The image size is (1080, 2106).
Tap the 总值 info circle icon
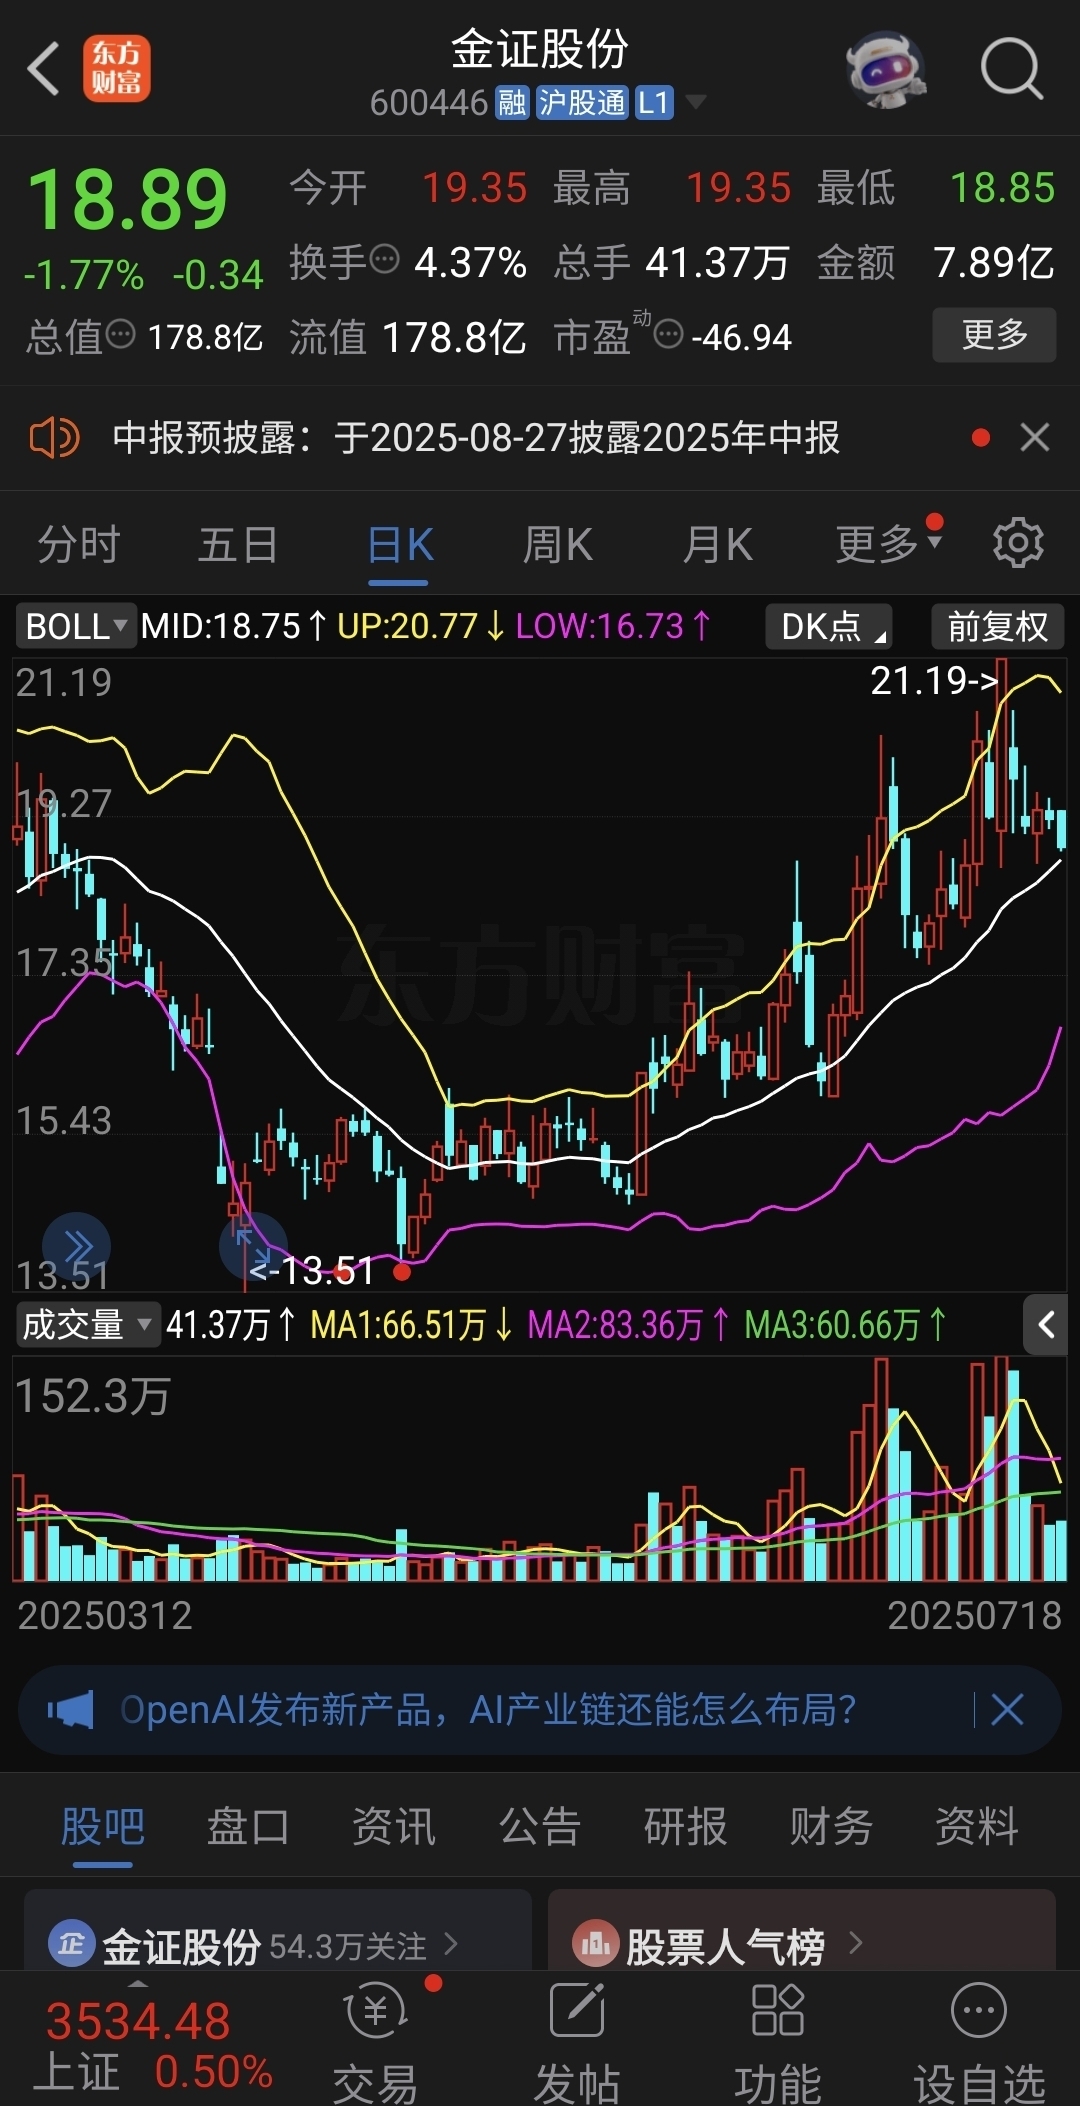pos(121,335)
